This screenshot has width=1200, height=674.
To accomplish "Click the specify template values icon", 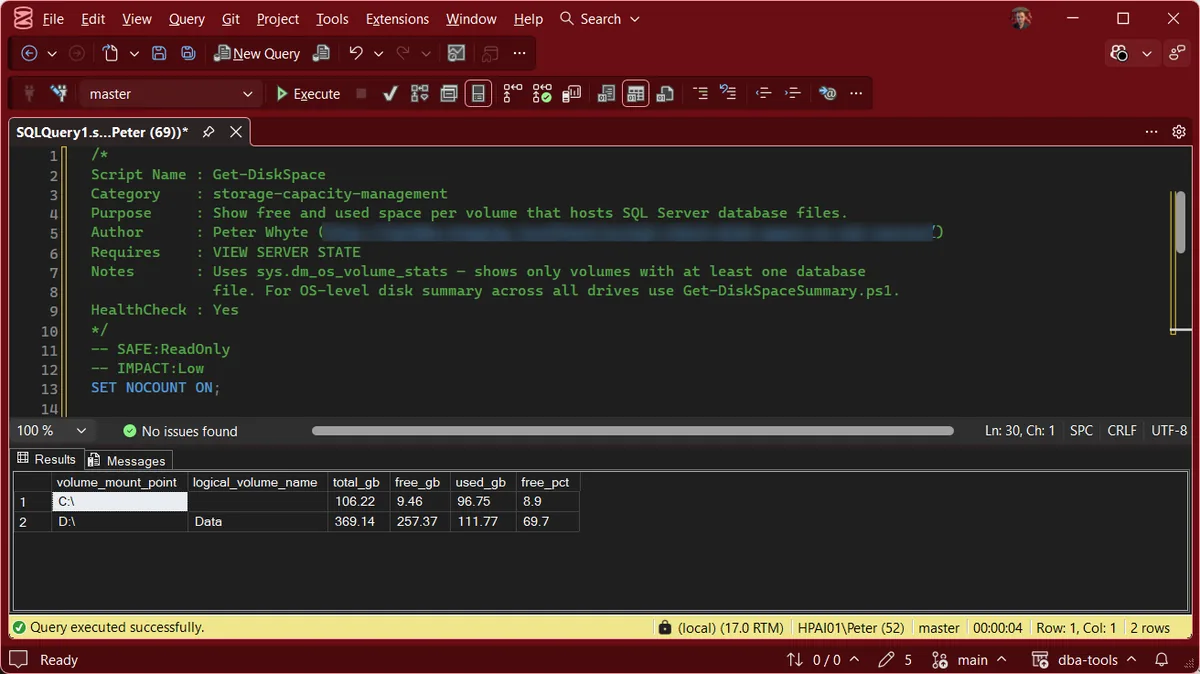I will 827,93.
